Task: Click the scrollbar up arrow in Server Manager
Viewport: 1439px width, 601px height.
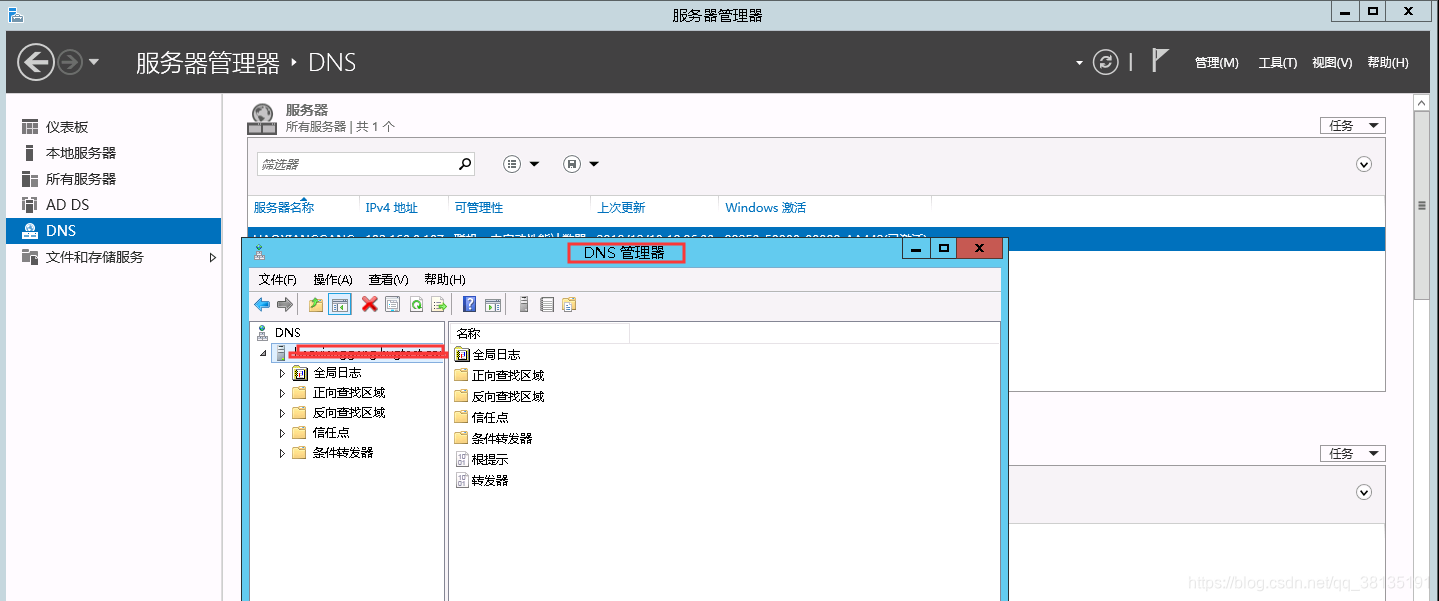Action: pyautogui.click(x=1424, y=102)
